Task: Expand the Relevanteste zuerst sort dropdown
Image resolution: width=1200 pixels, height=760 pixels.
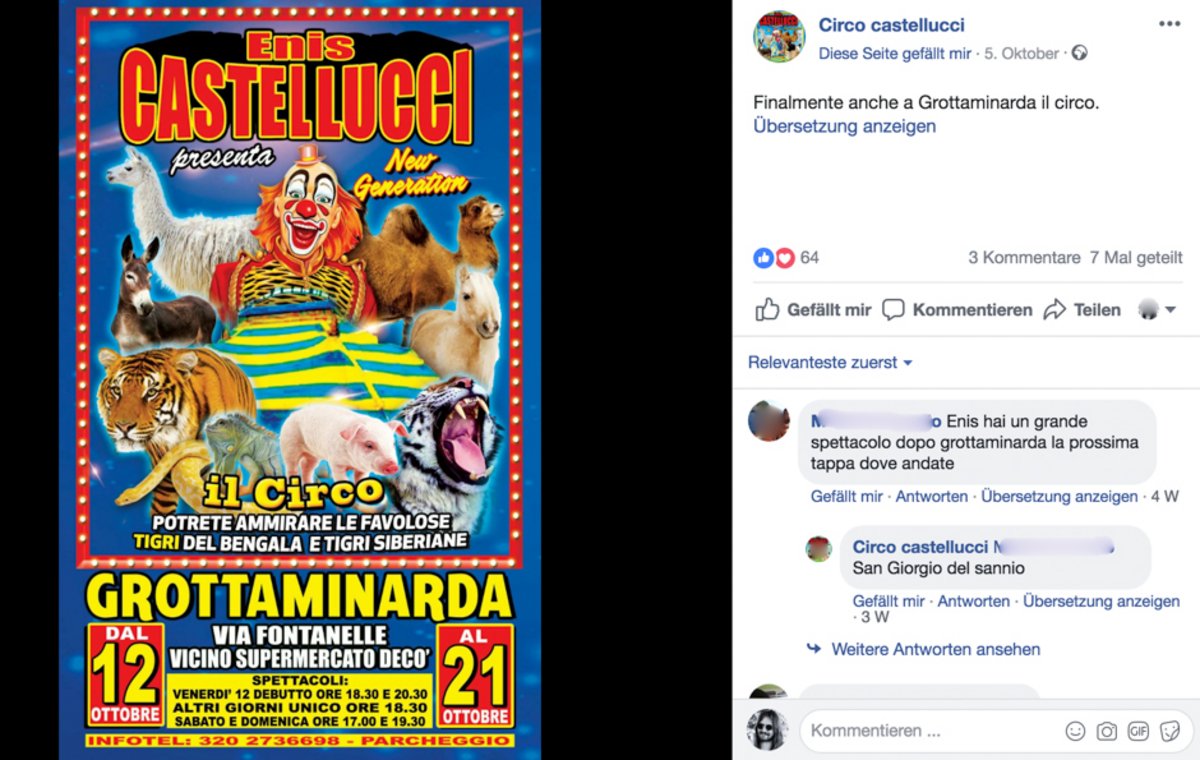Action: pyautogui.click(x=830, y=363)
